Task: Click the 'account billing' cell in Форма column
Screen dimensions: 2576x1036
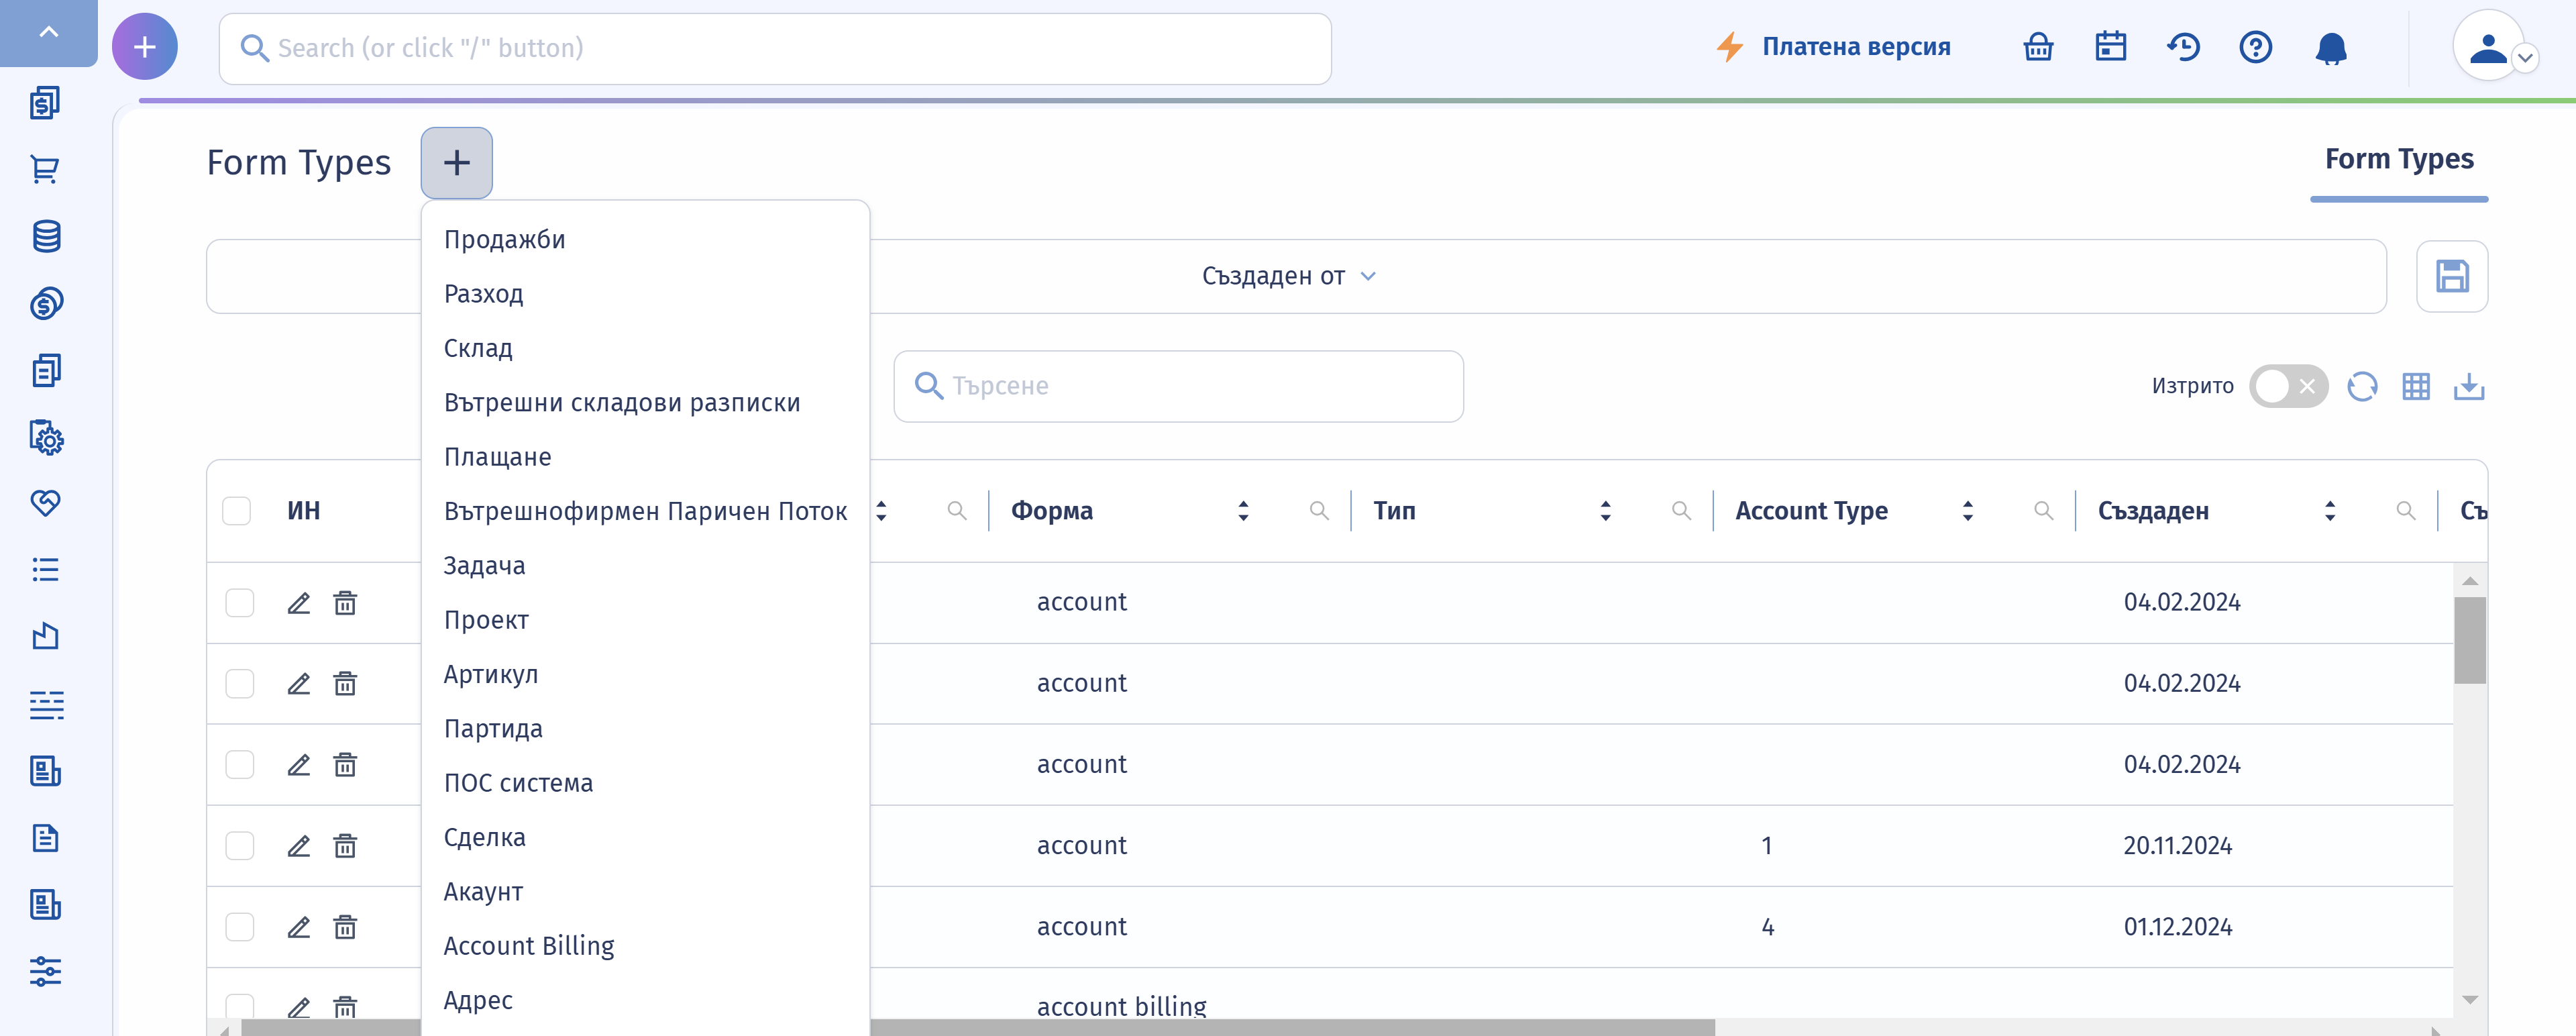Action: [x=1121, y=1006]
